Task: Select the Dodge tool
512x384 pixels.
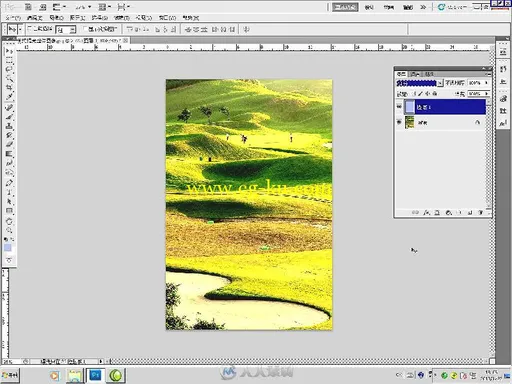Action: [9, 172]
